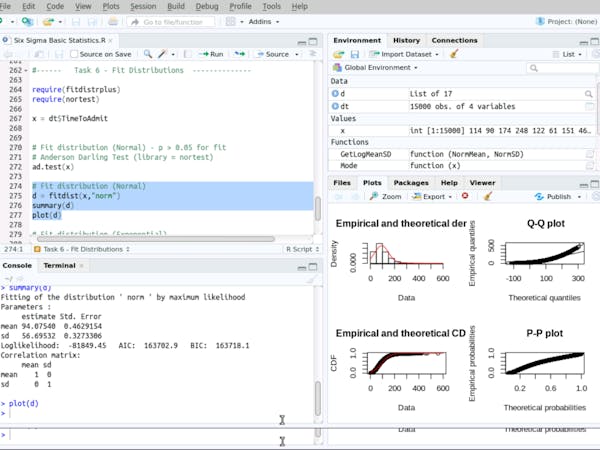Expand the dt data frame entry

pyautogui.click(x=335, y=106)
